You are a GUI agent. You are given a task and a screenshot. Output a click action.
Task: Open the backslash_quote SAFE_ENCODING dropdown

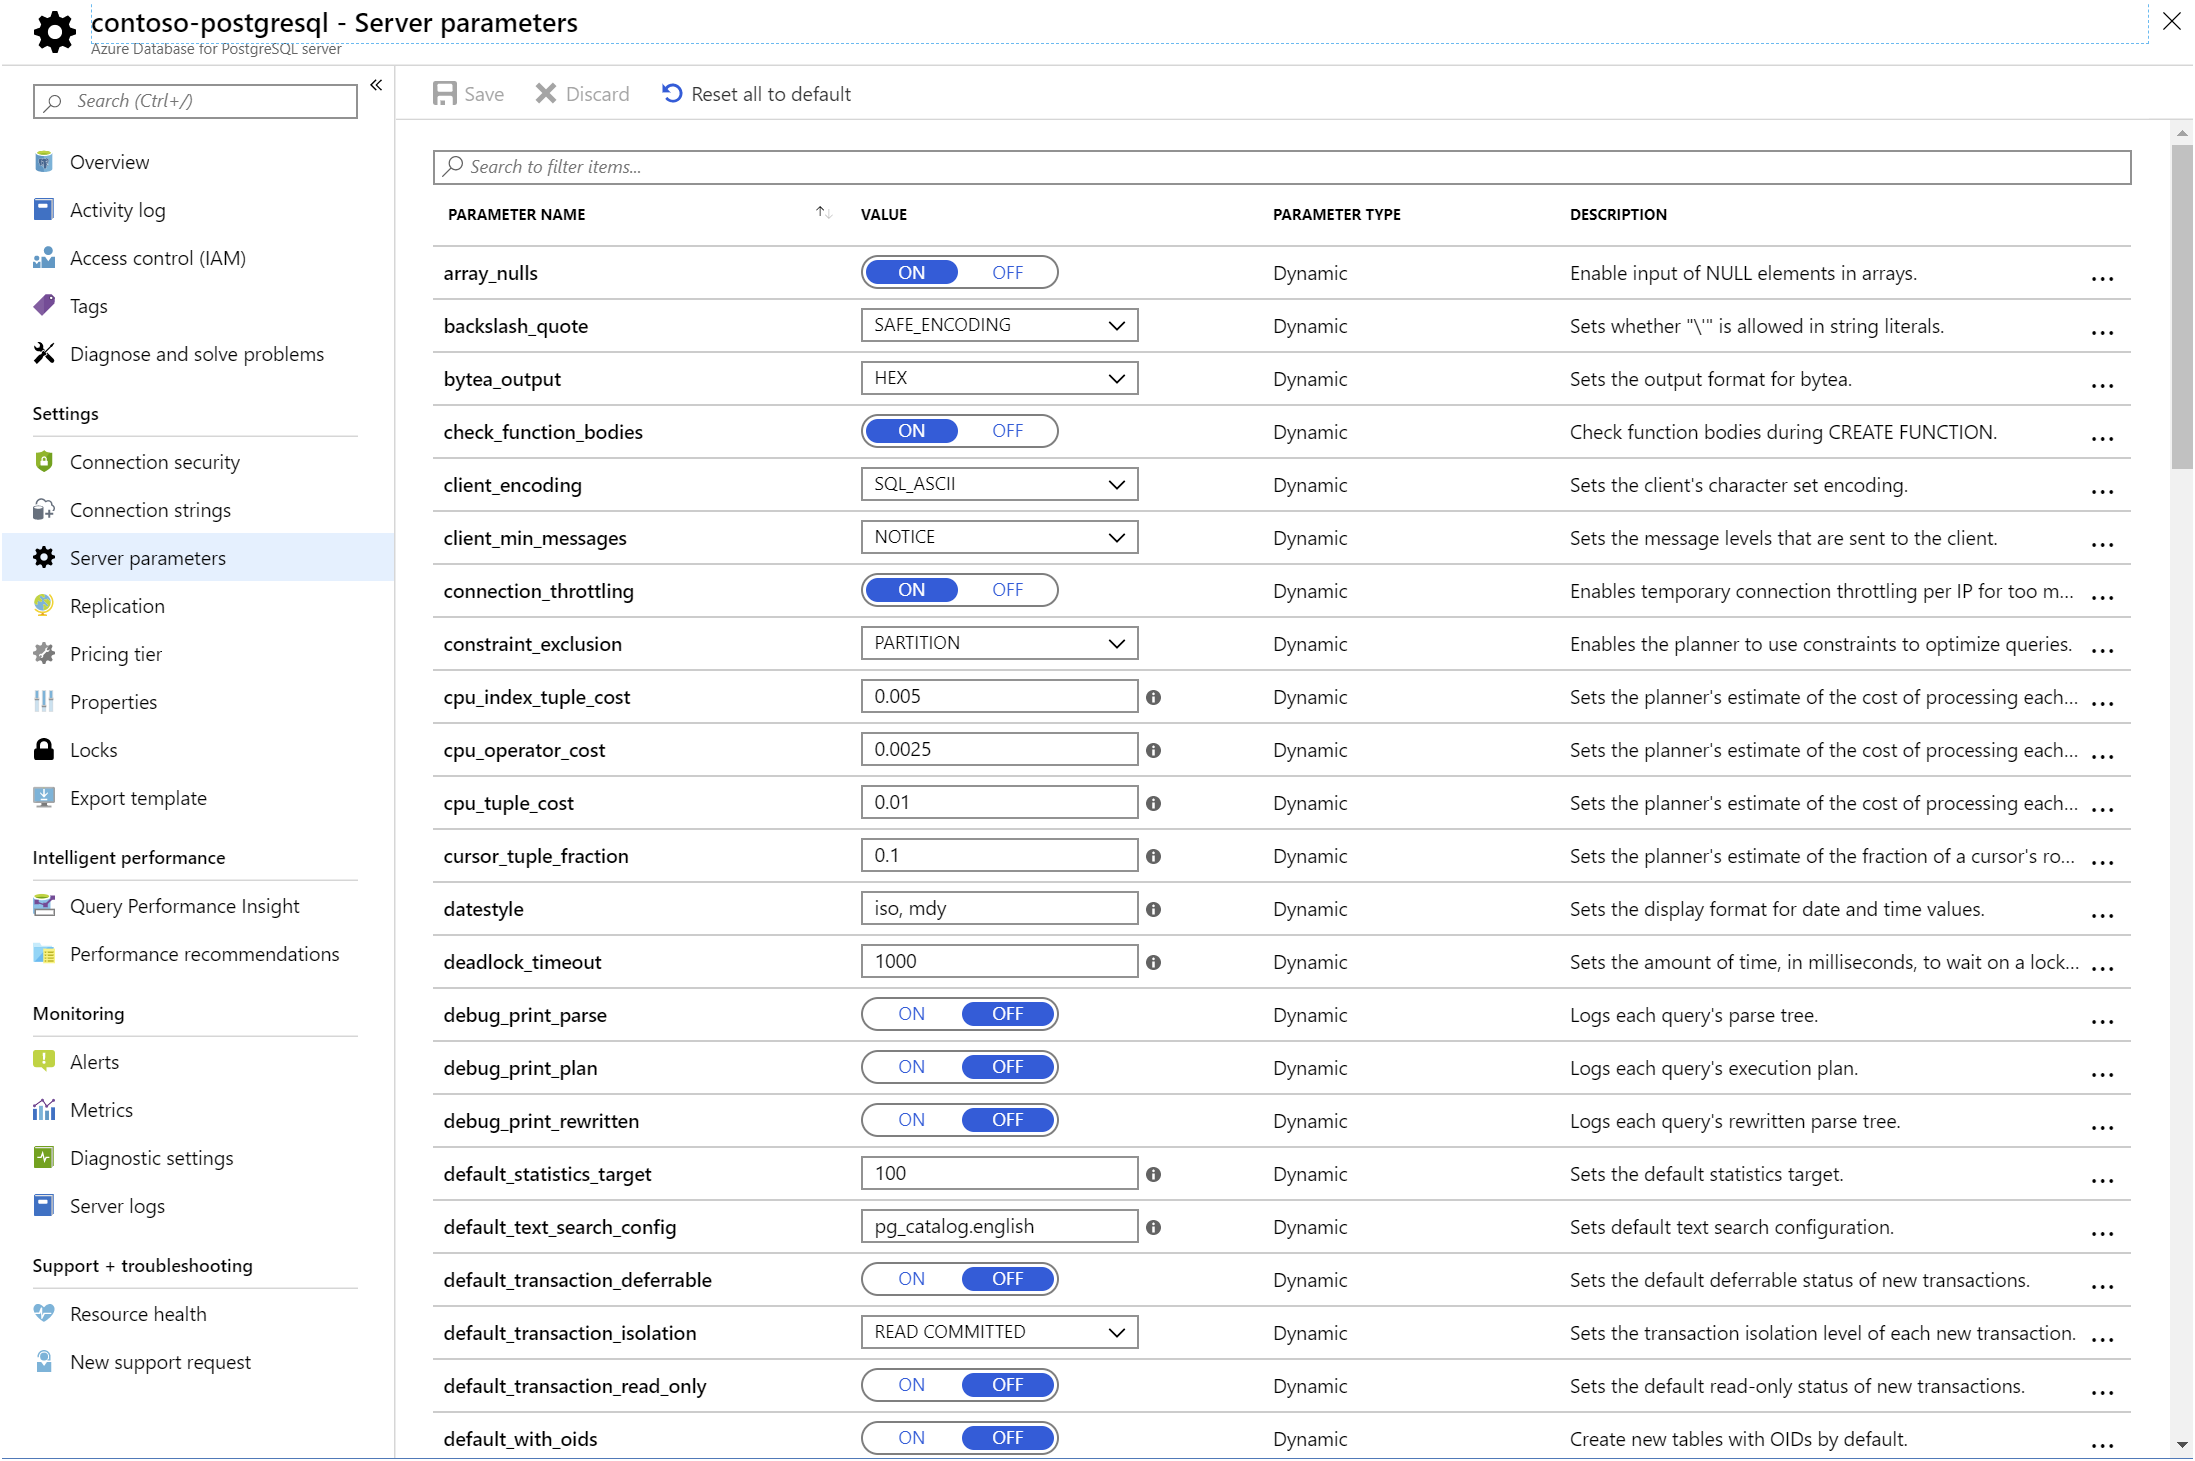click(999, 325)
